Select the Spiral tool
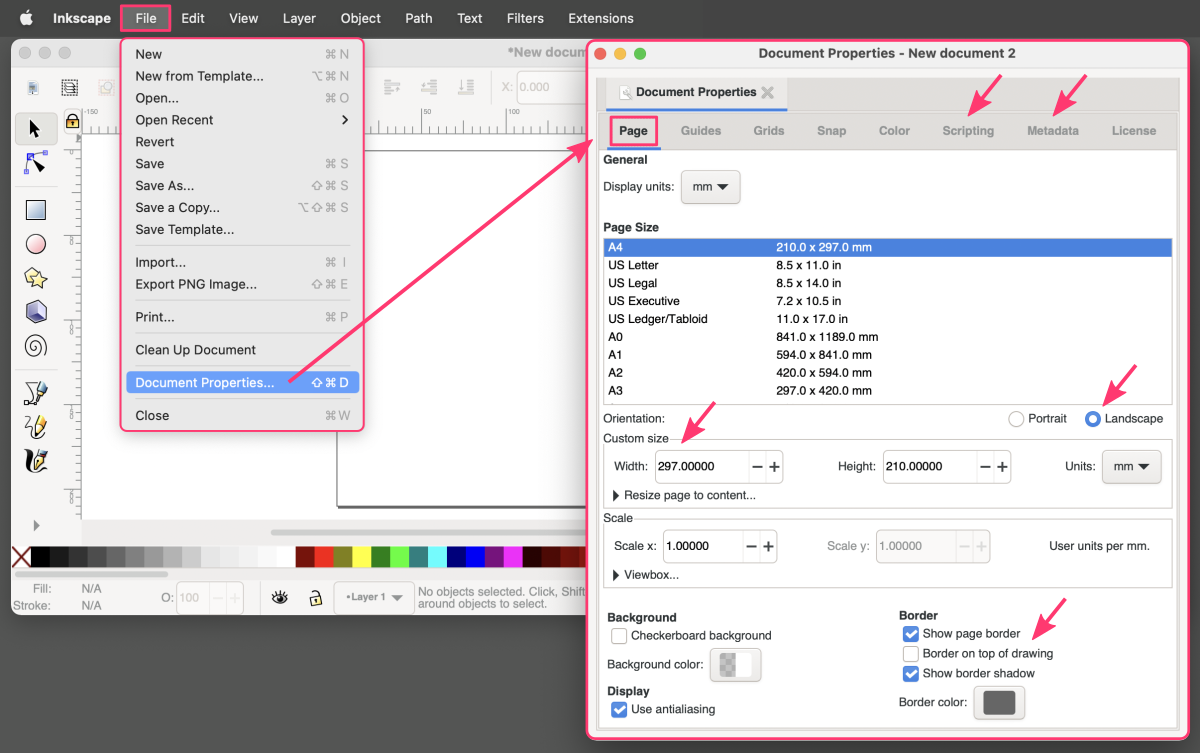The image size is (1200, 753). point(36,346)
